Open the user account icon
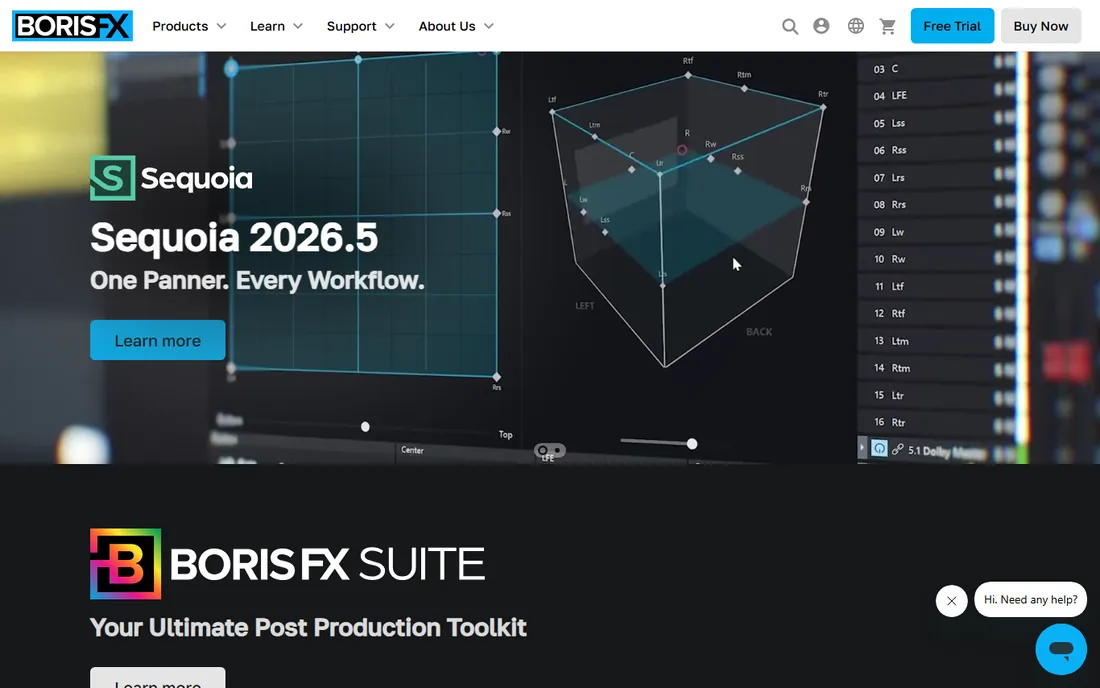The height and width of the screenshot is (688, 1100). point(821,26)
